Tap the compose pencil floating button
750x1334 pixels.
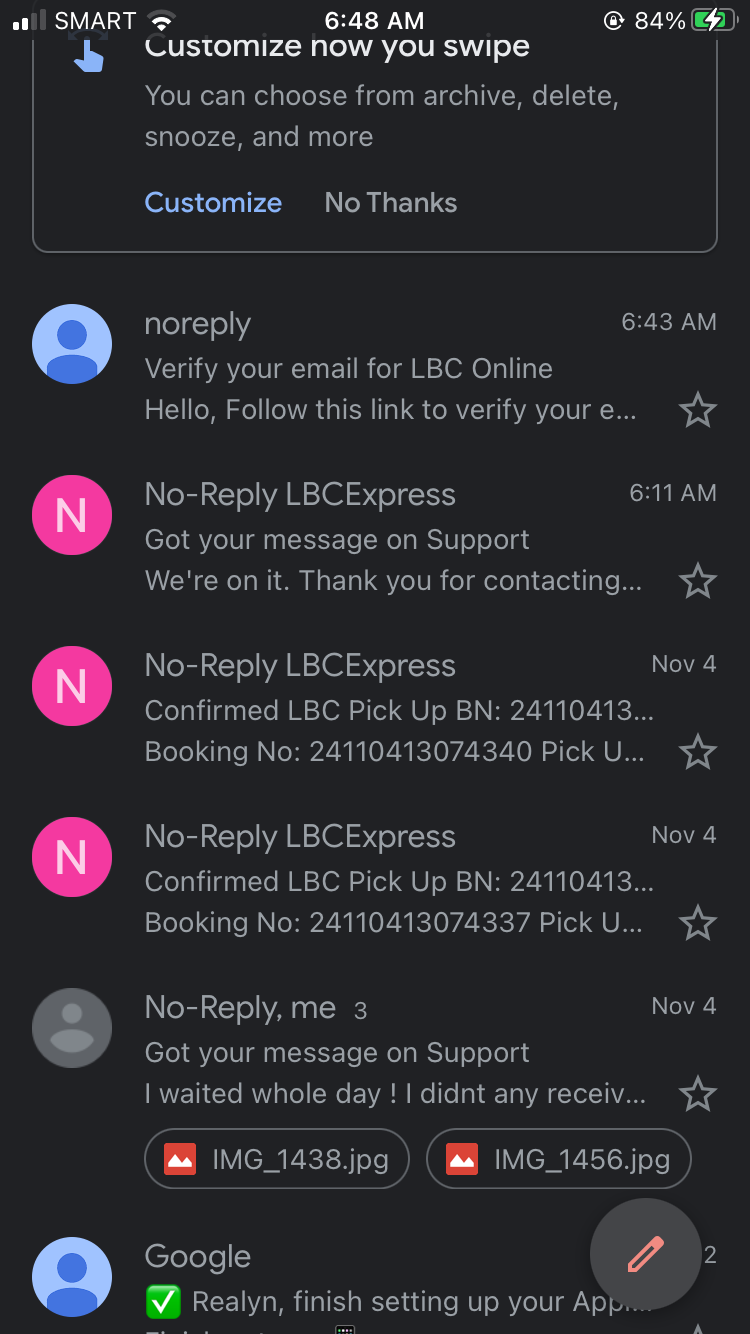[x=645, y=1253]
